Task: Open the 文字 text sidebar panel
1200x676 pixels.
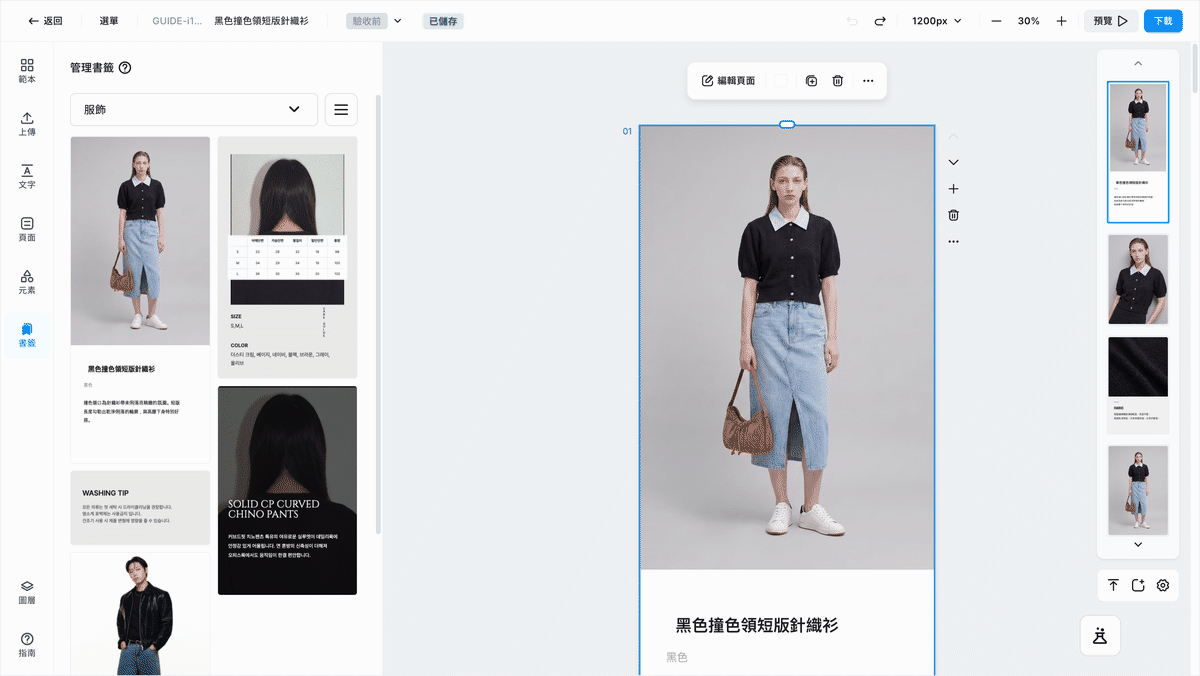Action: pos(27,176)
